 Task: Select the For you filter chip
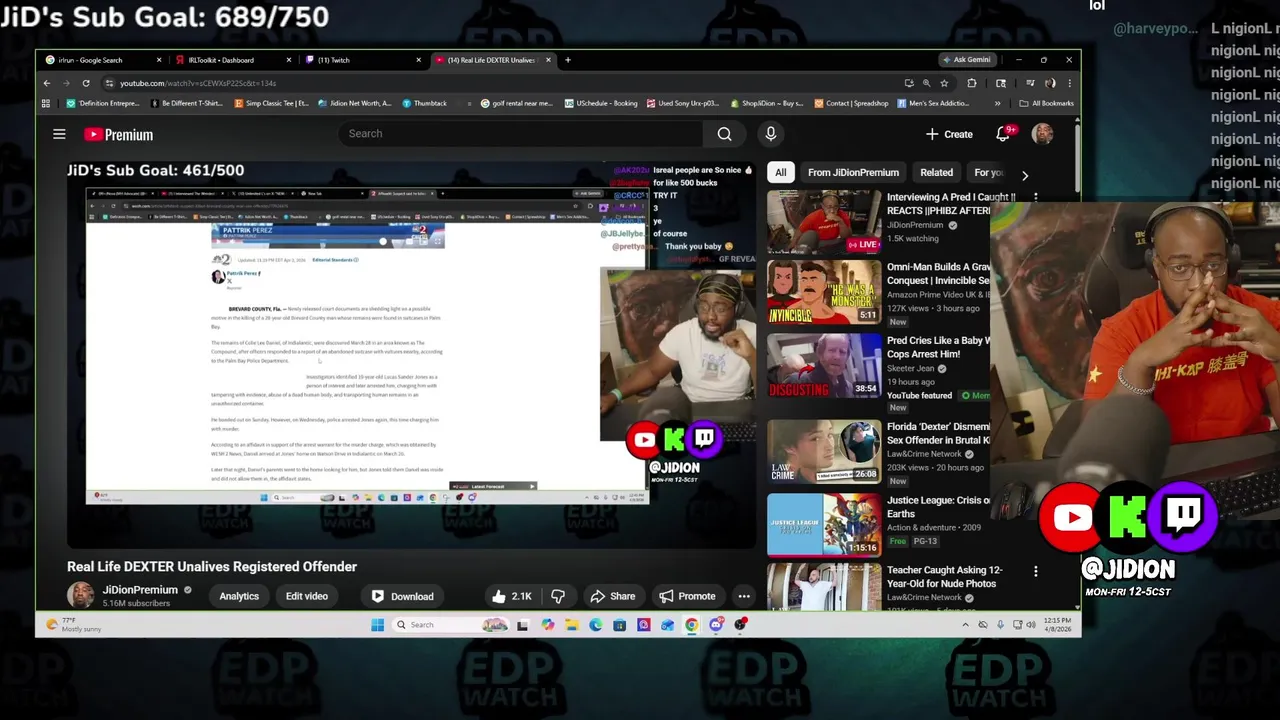tap(988, 172)
